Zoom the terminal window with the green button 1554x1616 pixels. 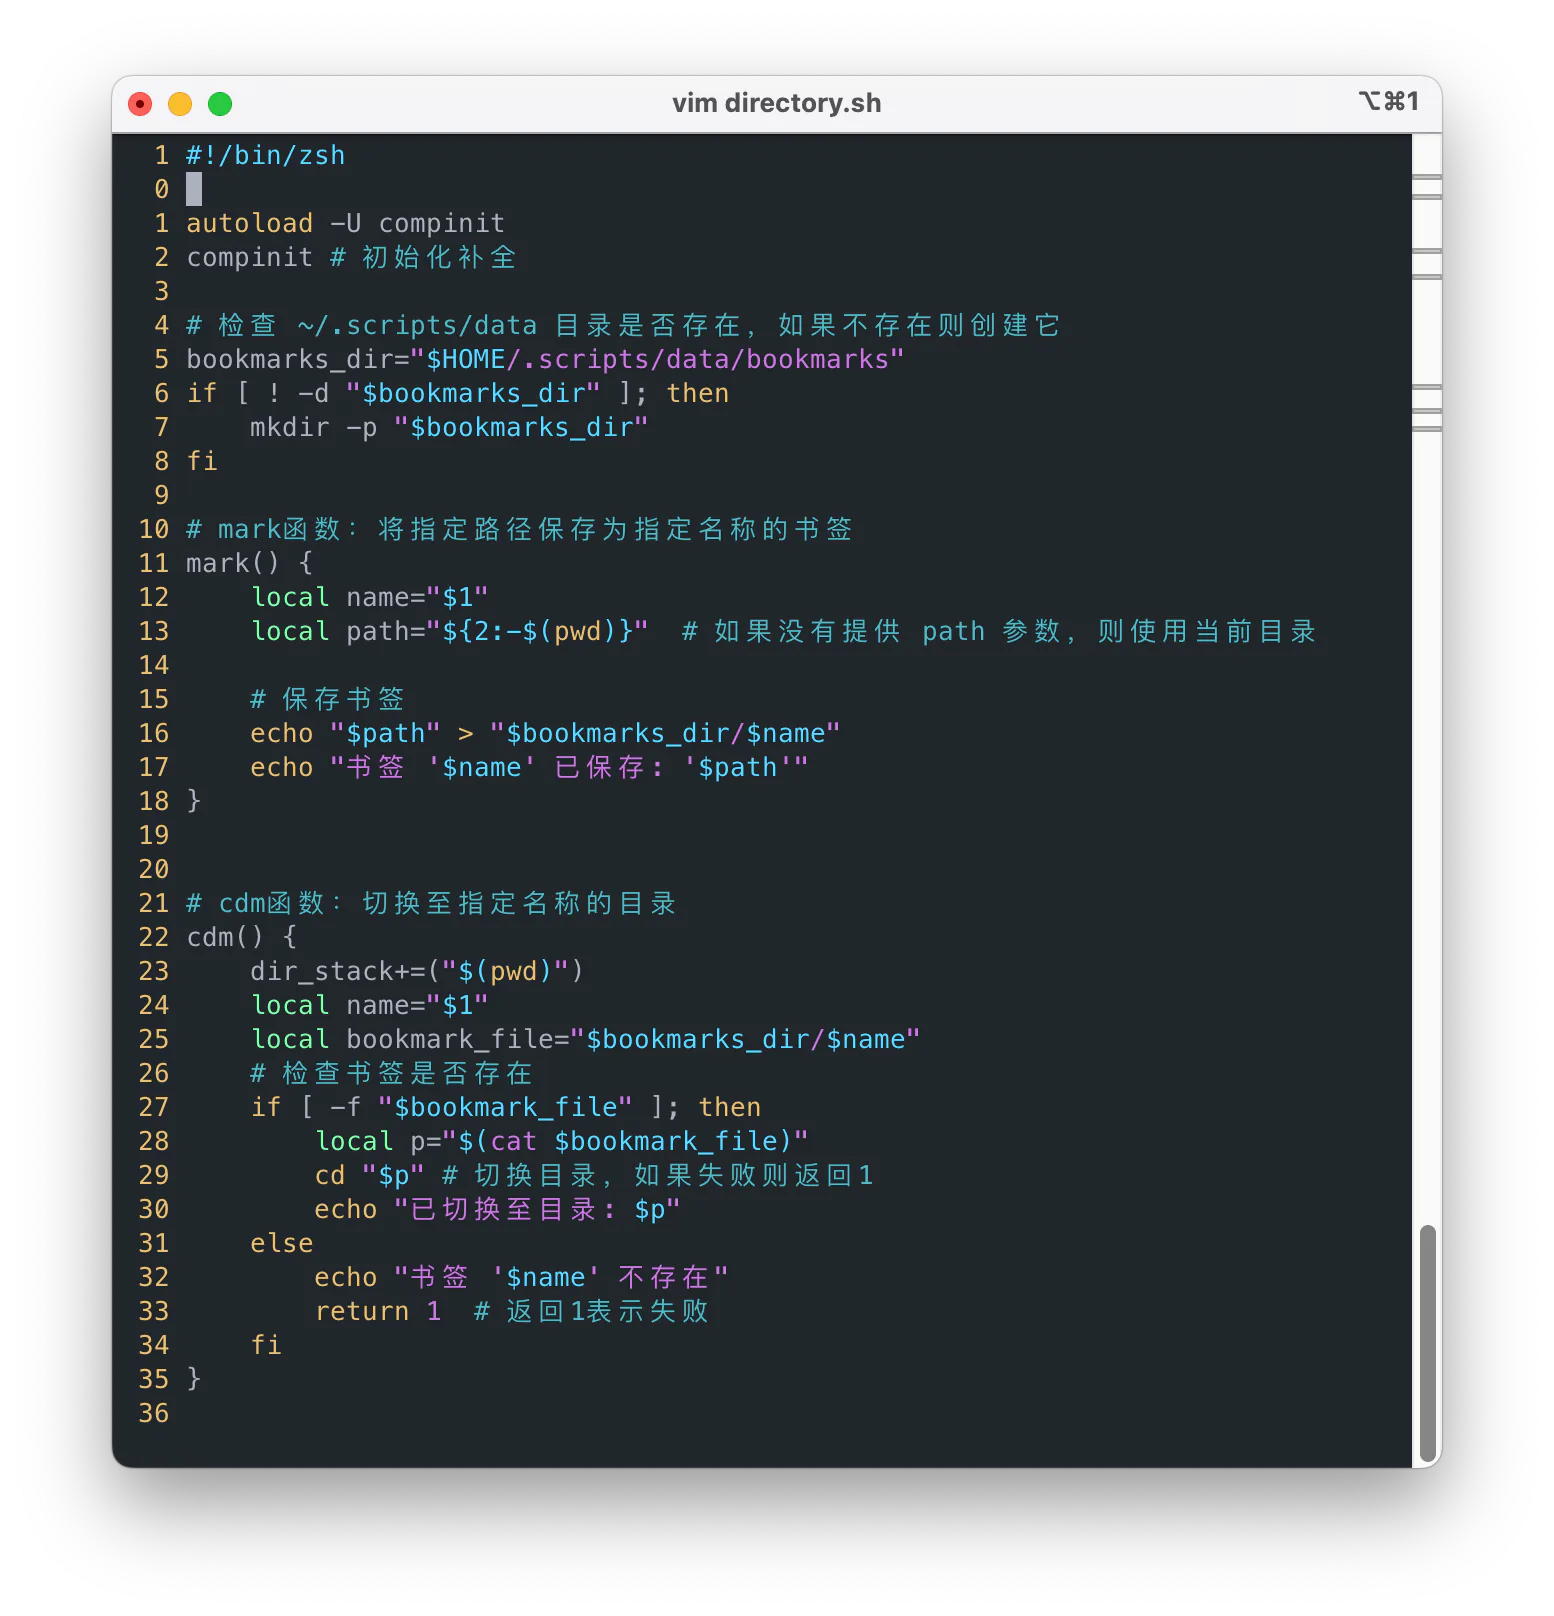[x=220, y=104]
